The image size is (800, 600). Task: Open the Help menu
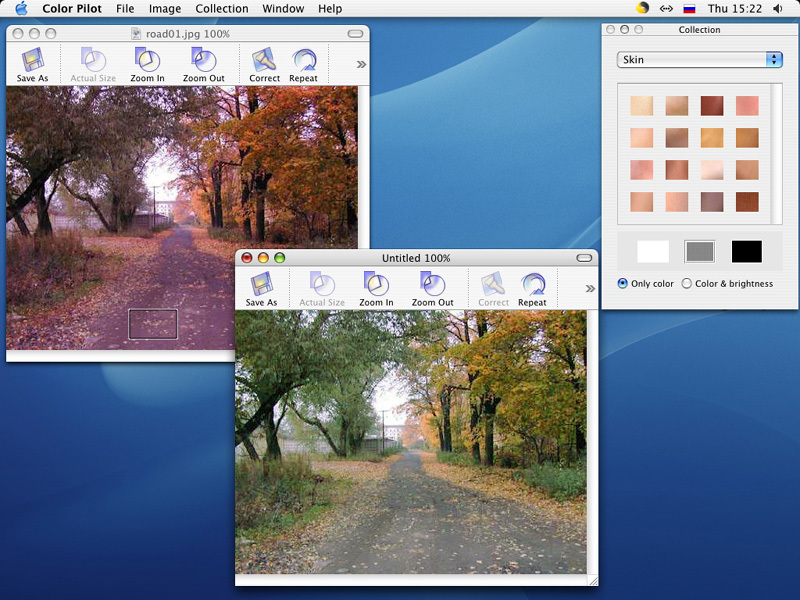coord(330,9)
